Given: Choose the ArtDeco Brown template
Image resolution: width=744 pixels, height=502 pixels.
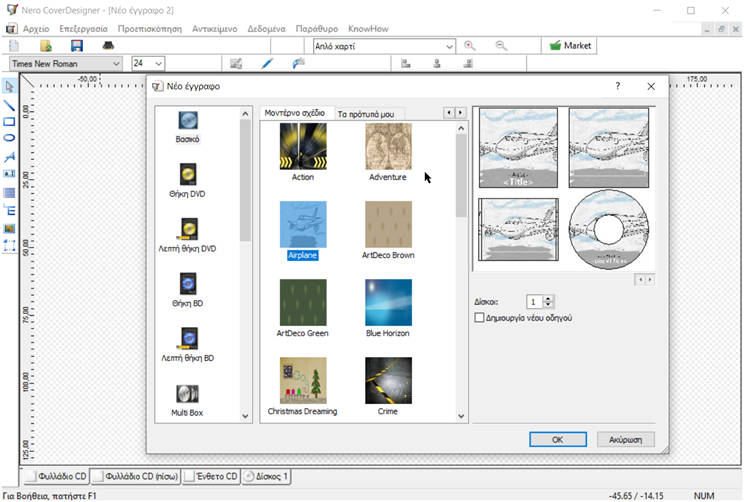Looking at the screenshot, I should [x=388, y=224].
